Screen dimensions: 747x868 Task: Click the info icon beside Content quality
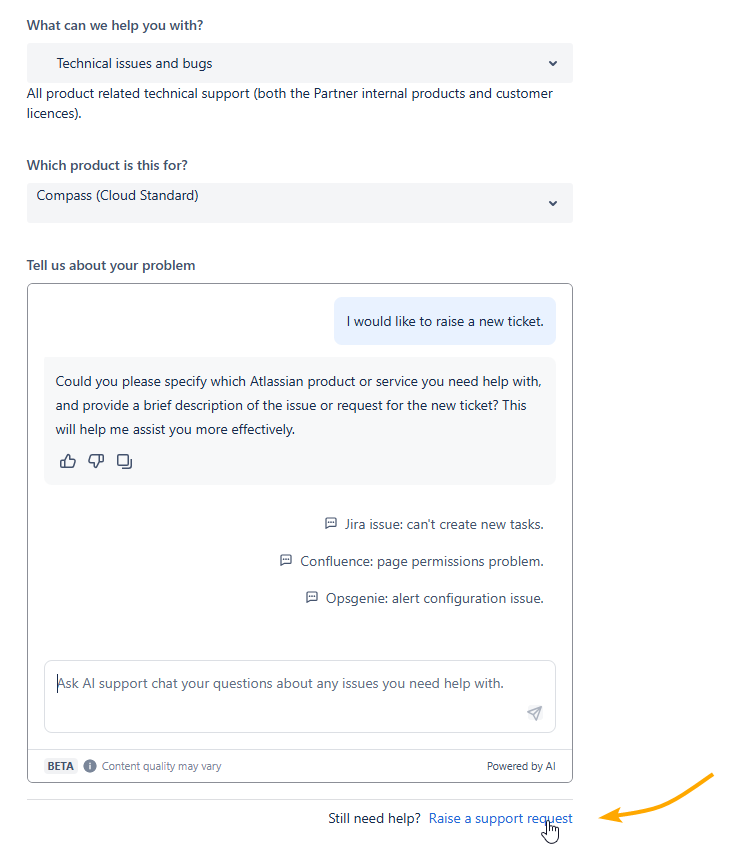point(90,766)
